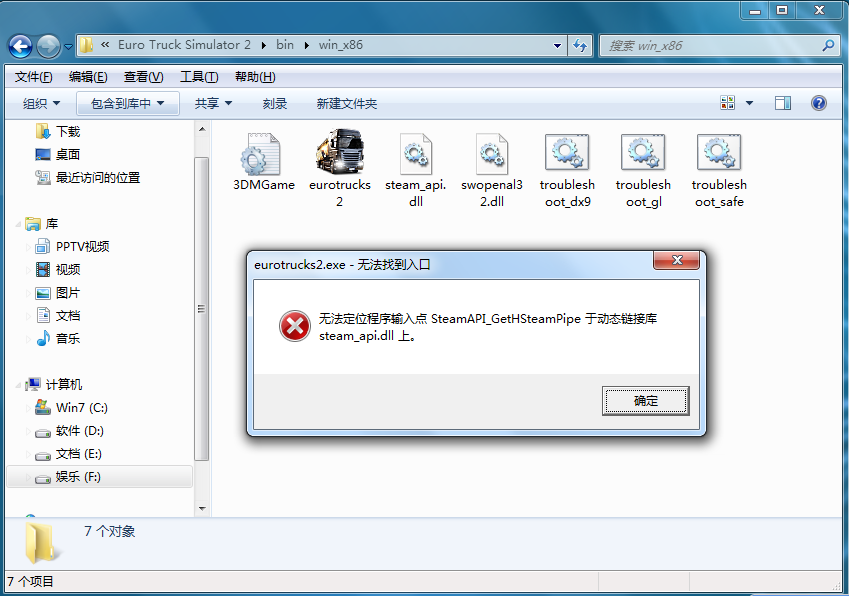Collapse the 计算机 tree node
849x596 pixels.
coord(18,385)
